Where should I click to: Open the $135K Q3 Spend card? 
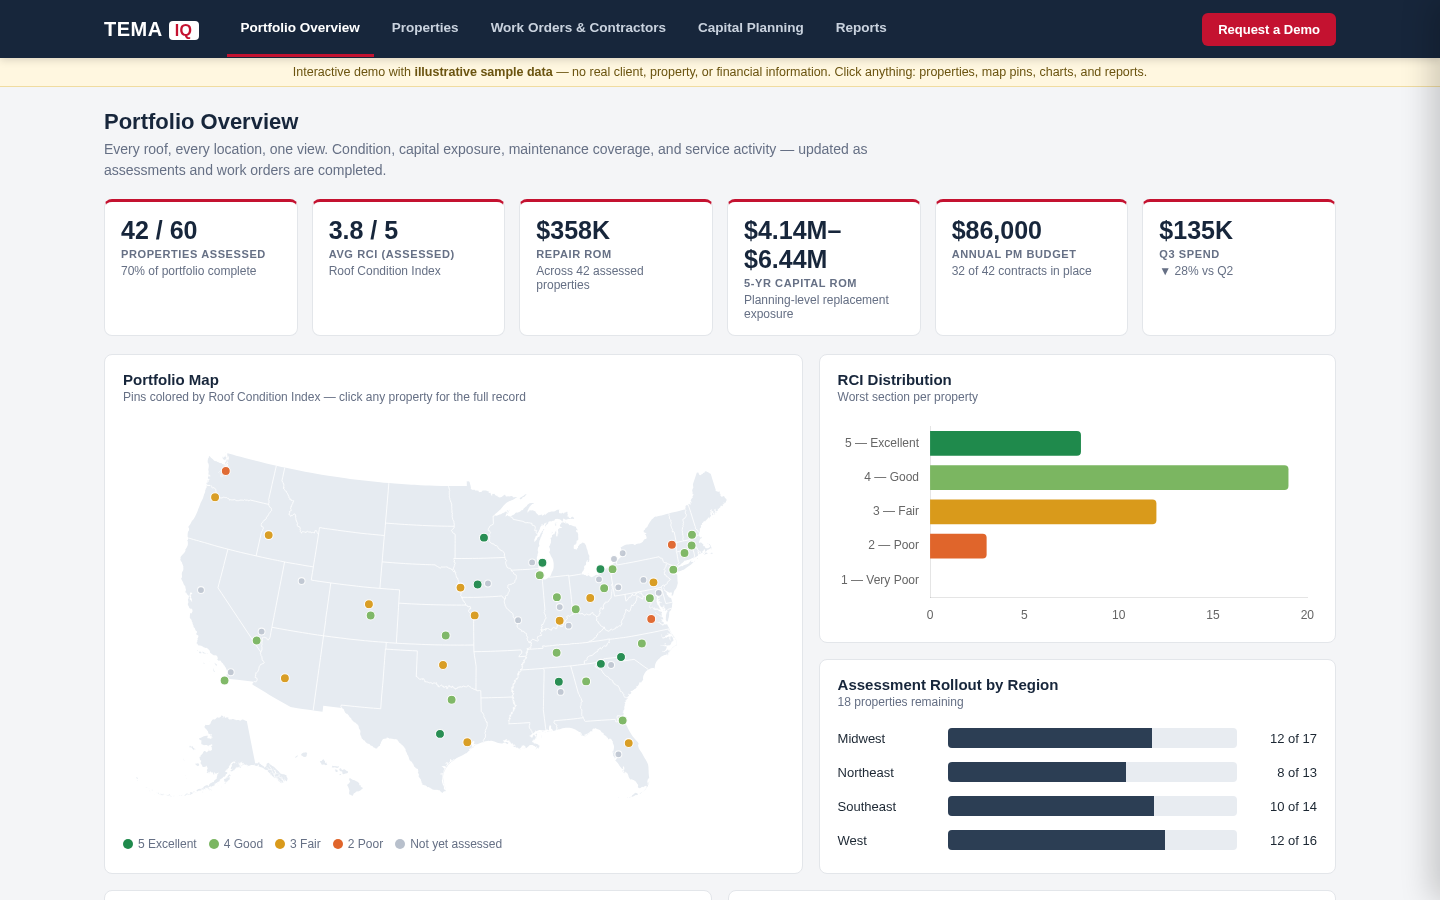(1239, 268)
